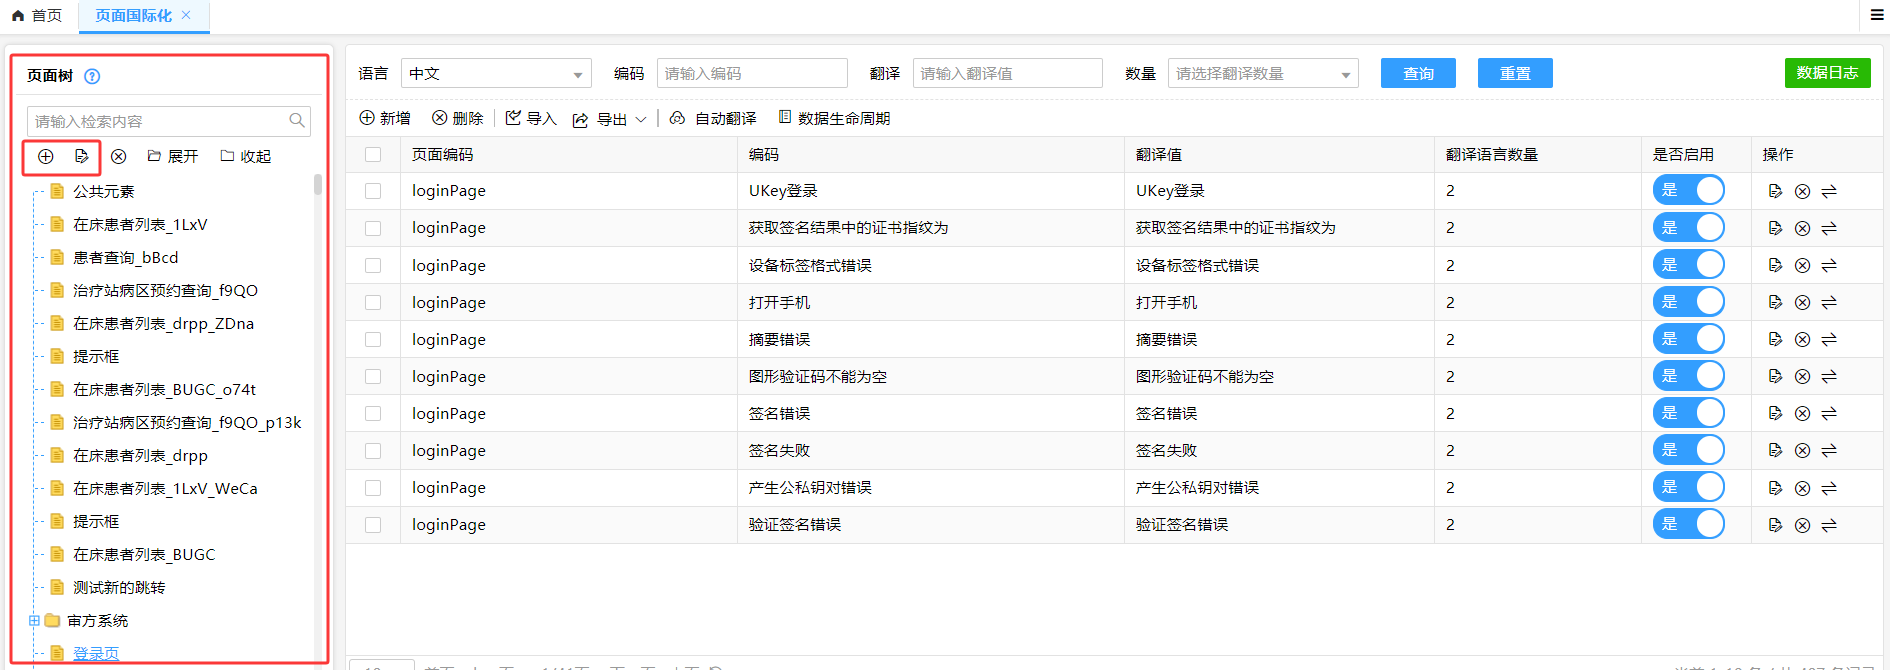Select the checkbox for 摘要错误 row
This screenshot has width=1890, height=670.
tap(373, 340)
